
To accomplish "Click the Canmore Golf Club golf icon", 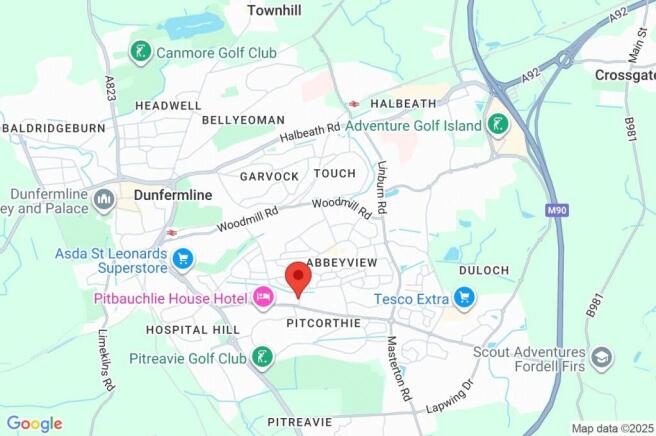I will tap(140, 52).
